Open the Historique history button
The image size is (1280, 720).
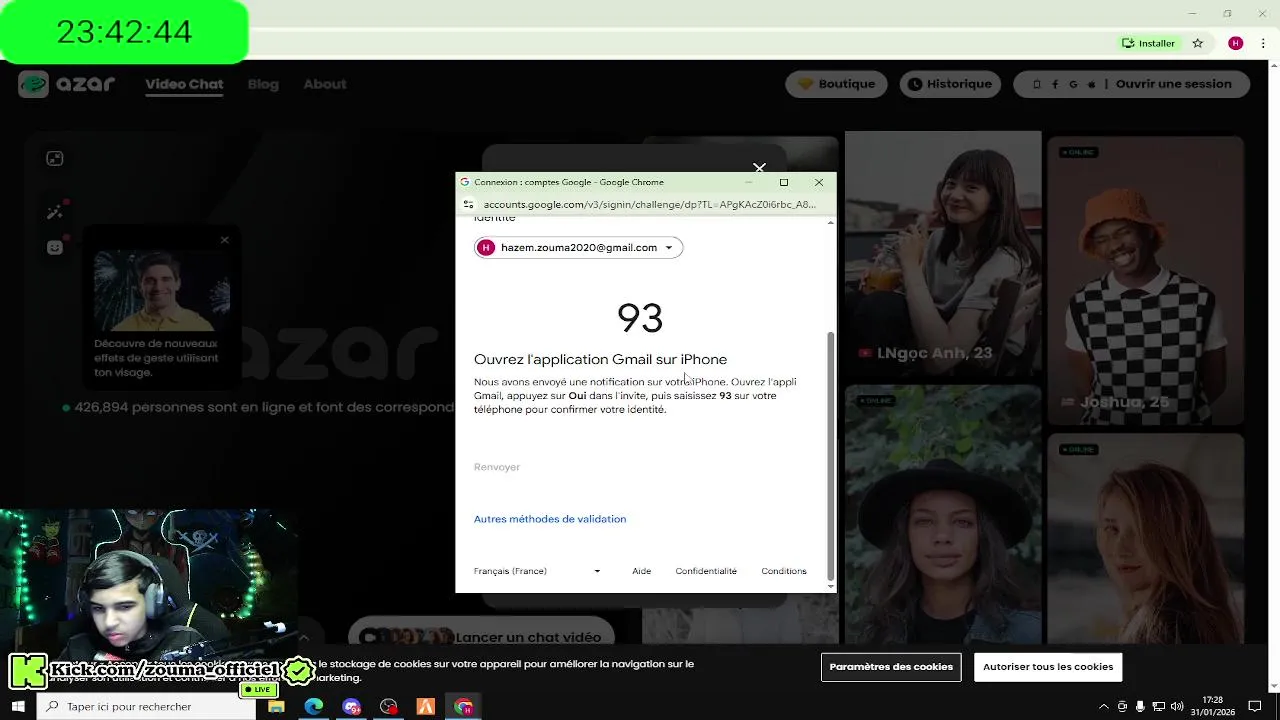click(x=950, y=84)
